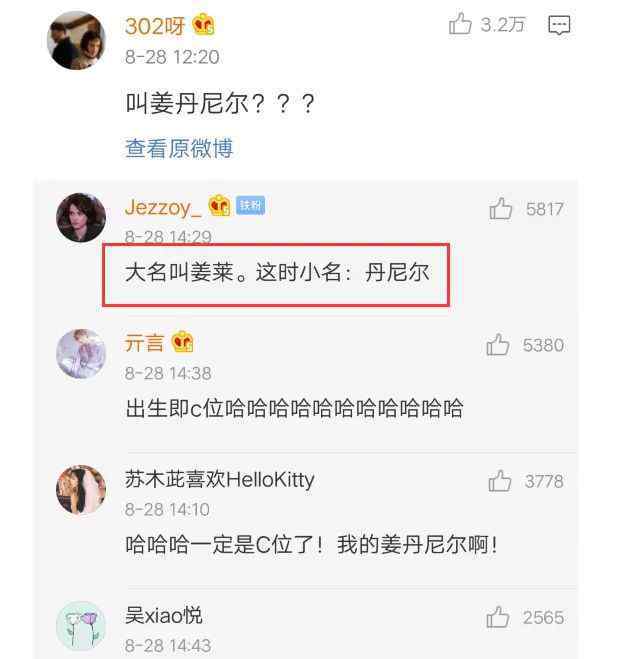Like the comment by 302呀
Viewport: 643px width, 659px height.
(x=461, y=24)
